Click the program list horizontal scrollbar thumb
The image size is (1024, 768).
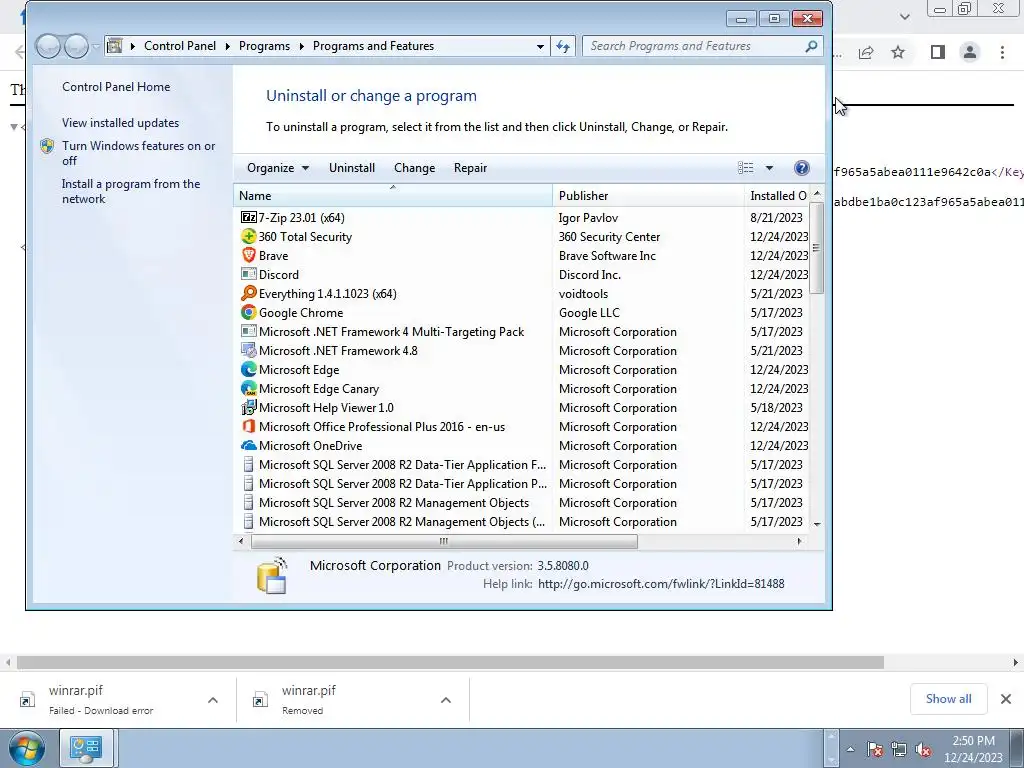[444, 541]
